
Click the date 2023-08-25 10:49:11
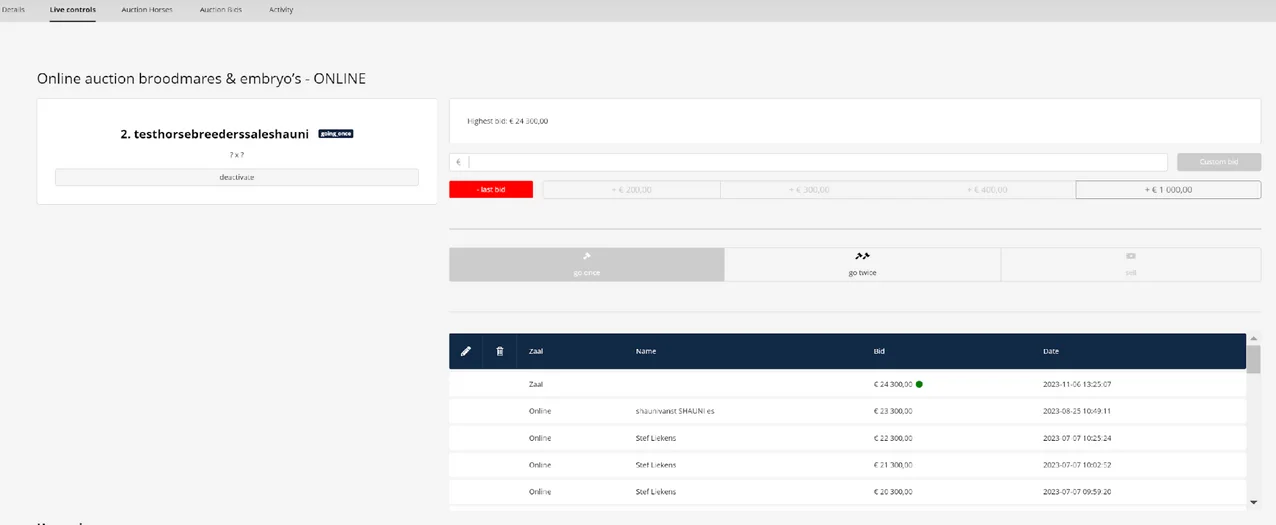pos(1077,411)
